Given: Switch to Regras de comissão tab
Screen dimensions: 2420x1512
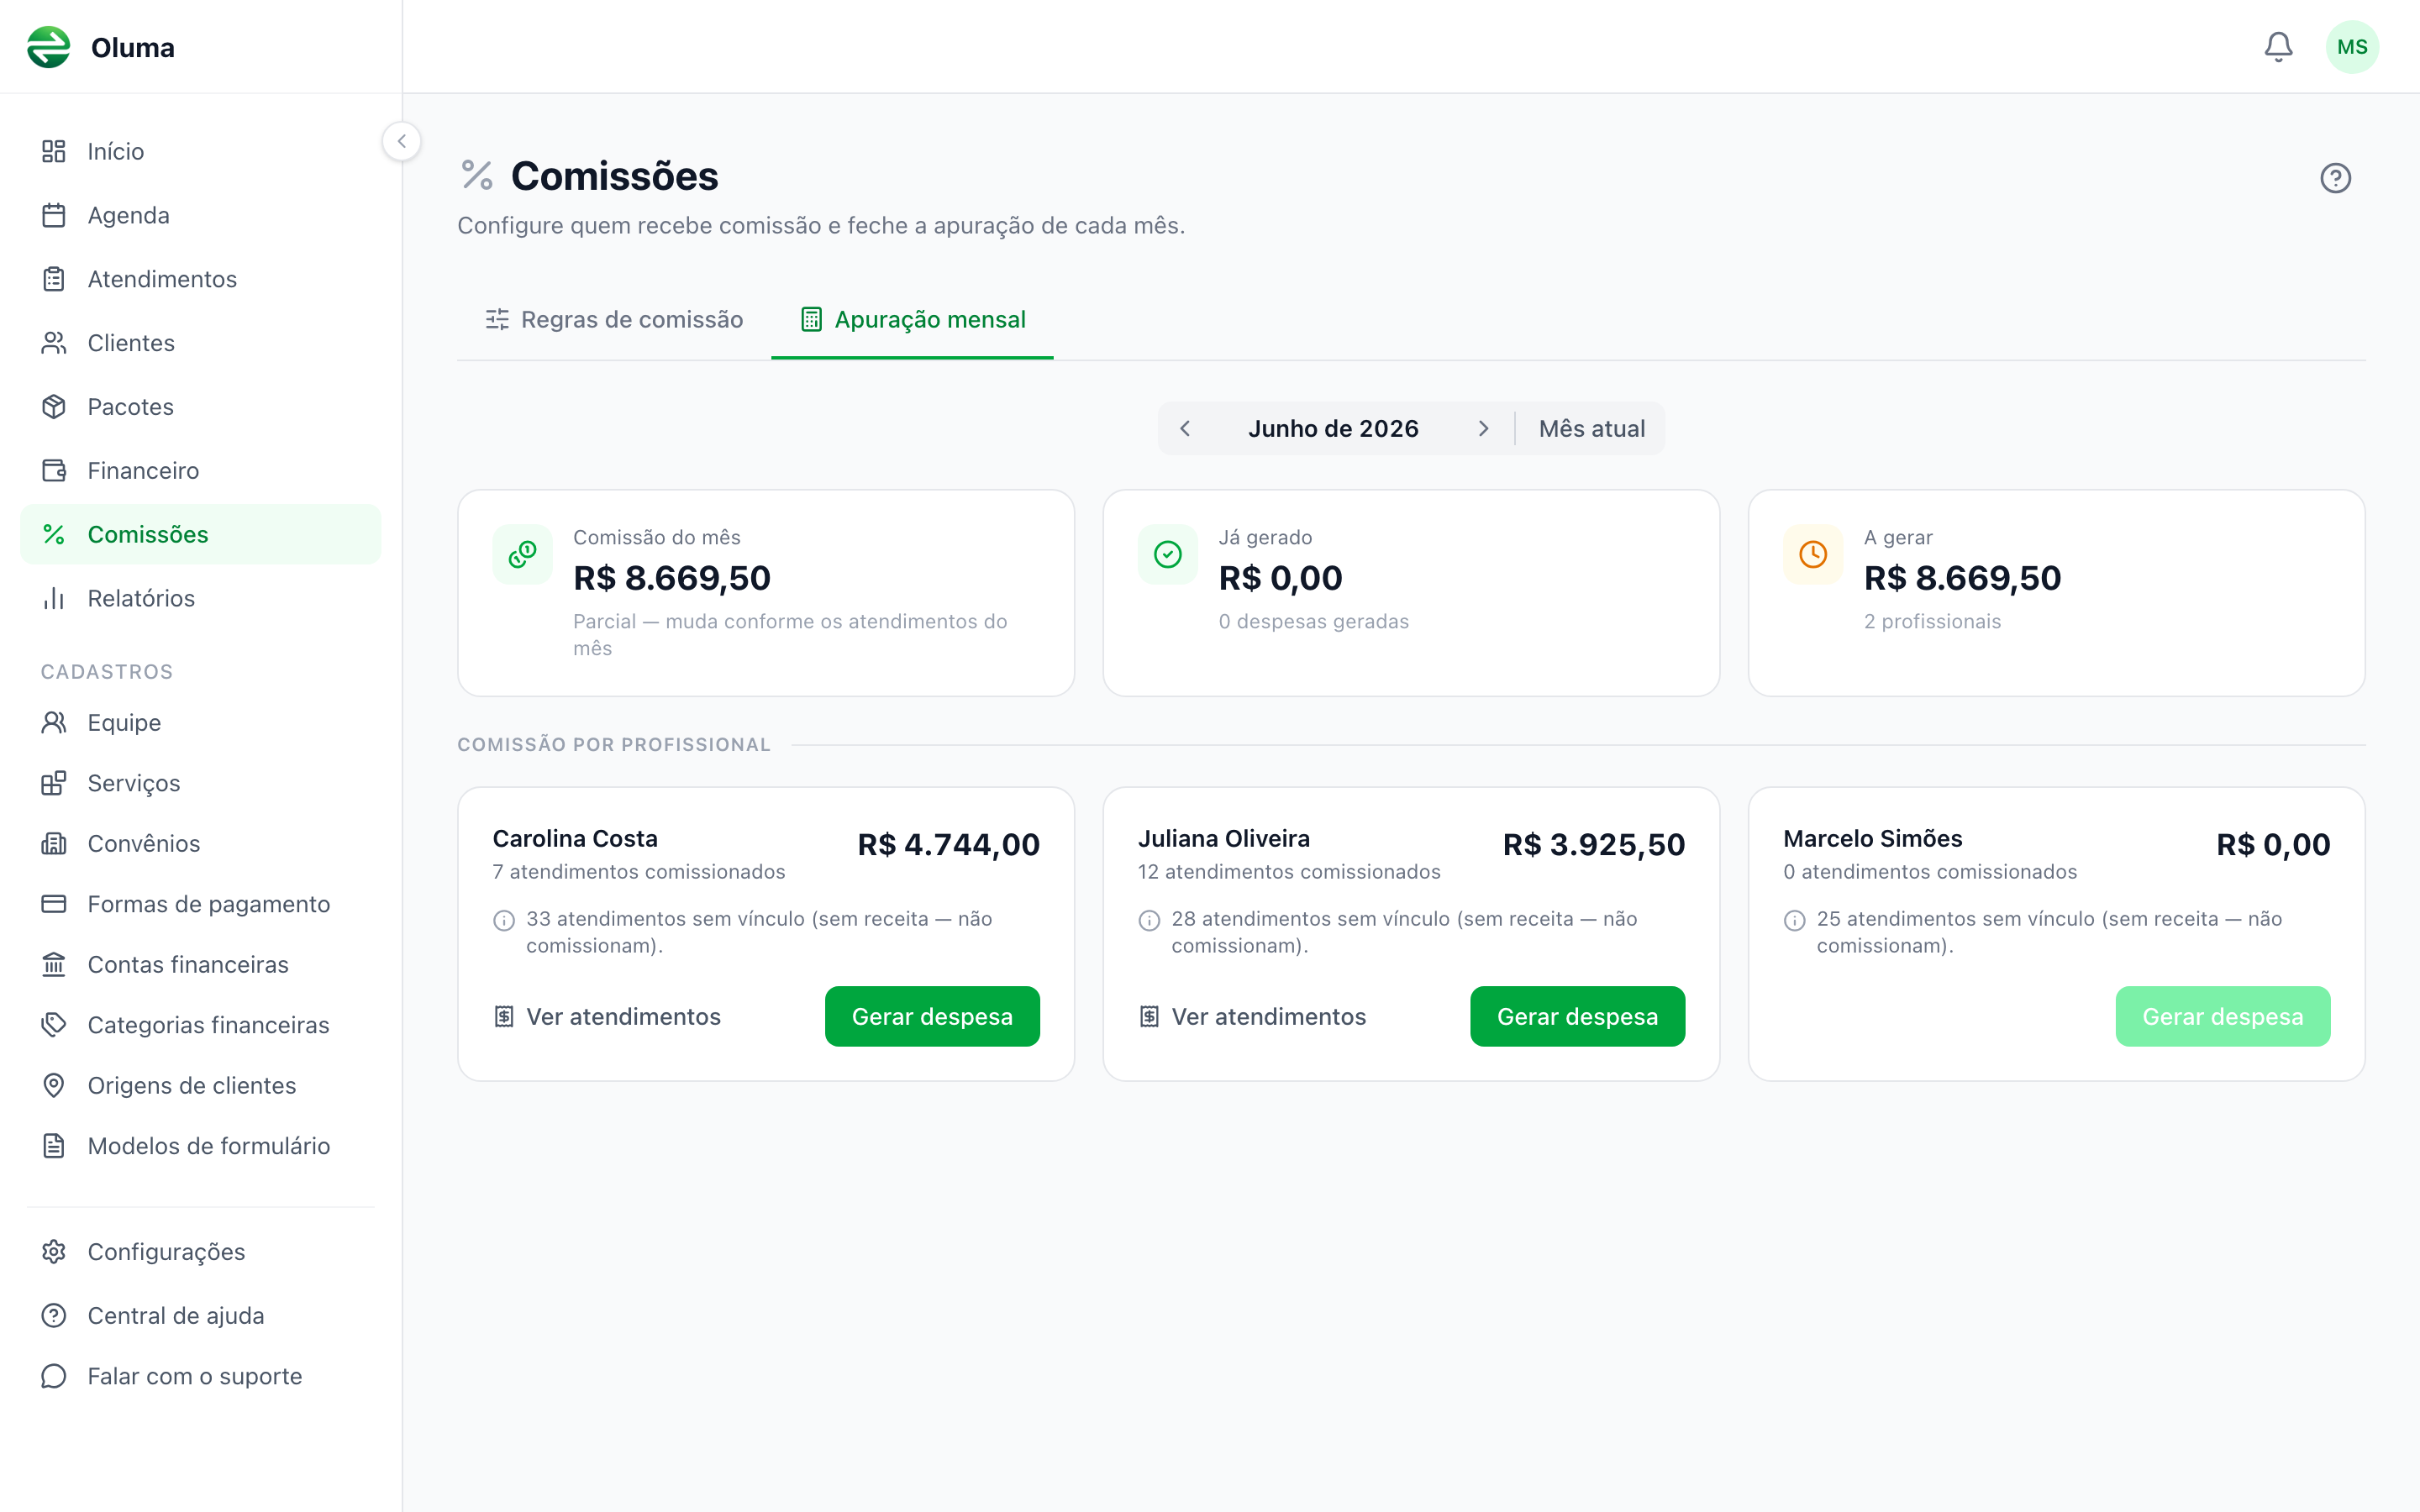Looking at the screenshot, I should 614,320.
